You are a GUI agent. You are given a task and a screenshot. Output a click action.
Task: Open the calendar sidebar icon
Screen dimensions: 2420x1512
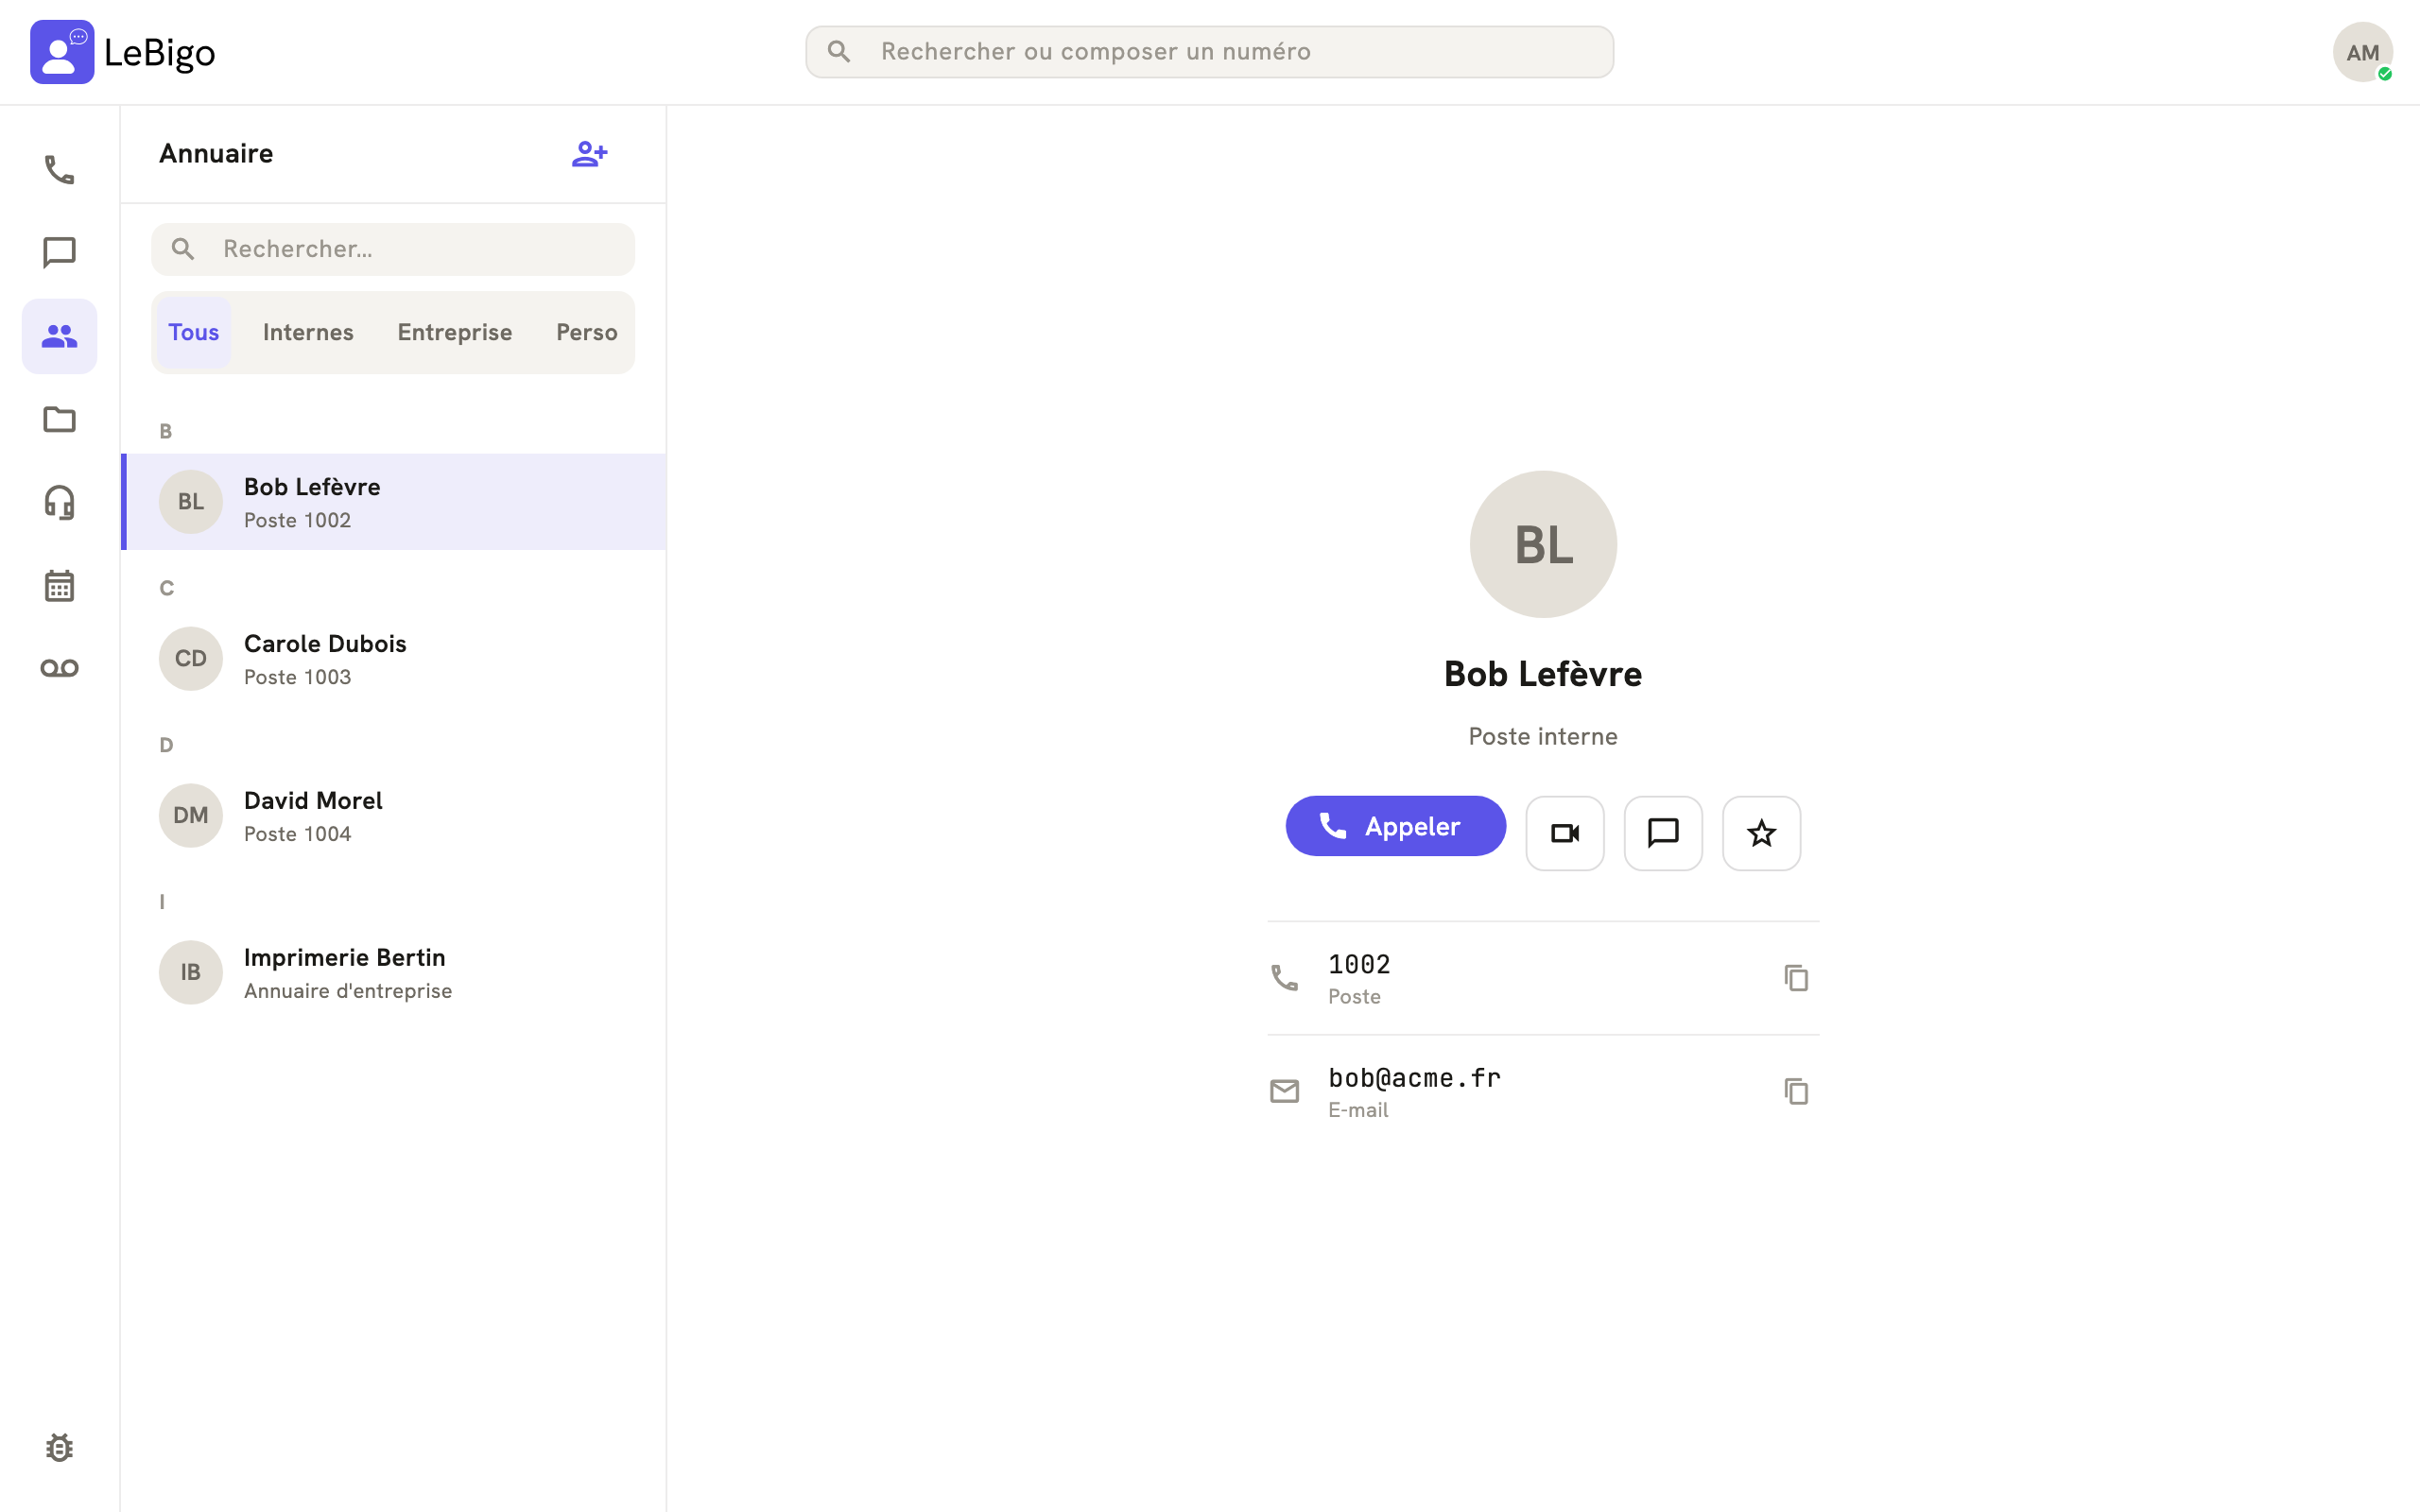[x=59, y=585]
